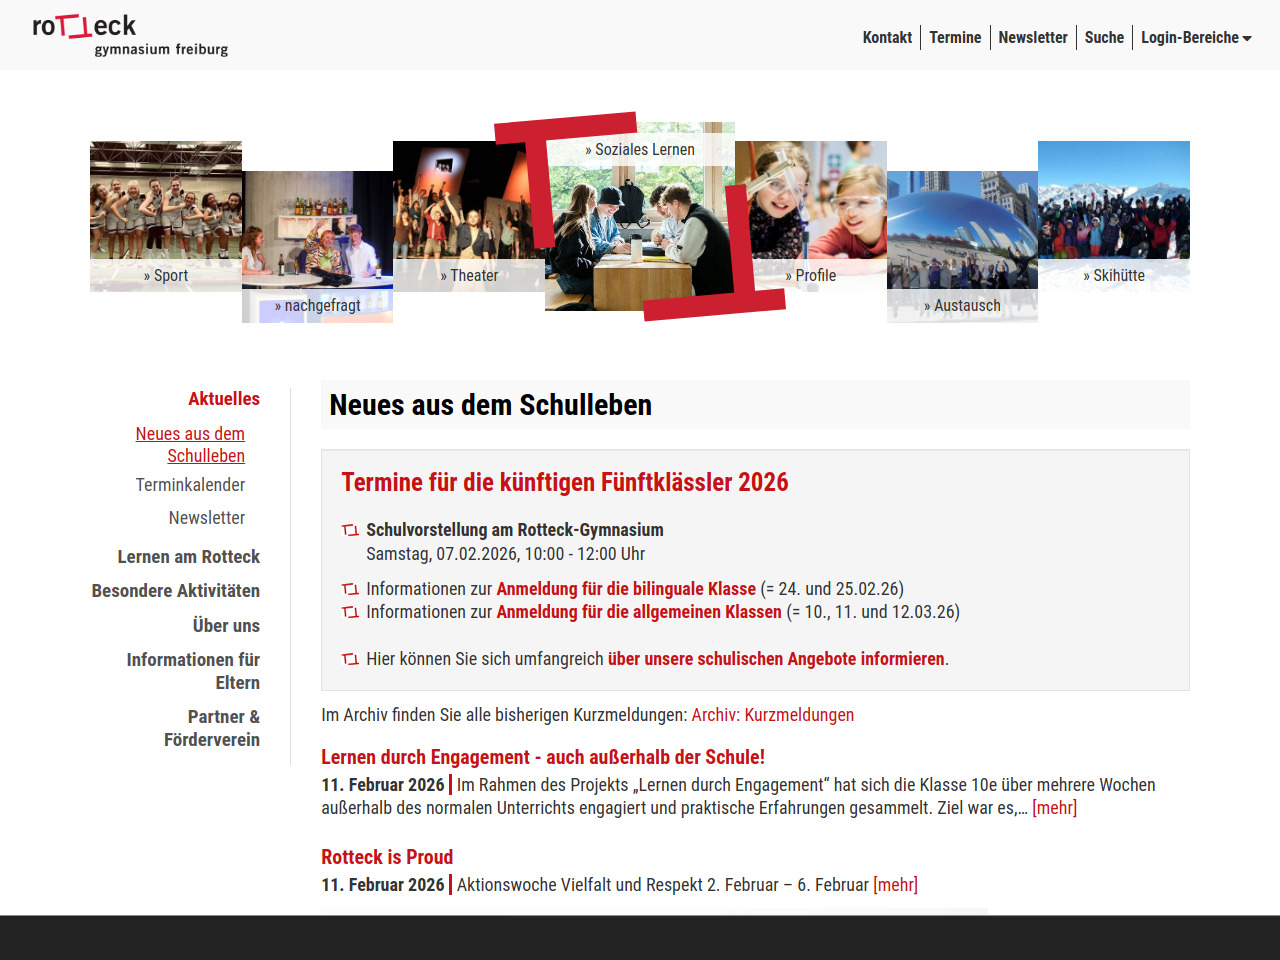Go to Termine in top navigation

click(955, 38)
